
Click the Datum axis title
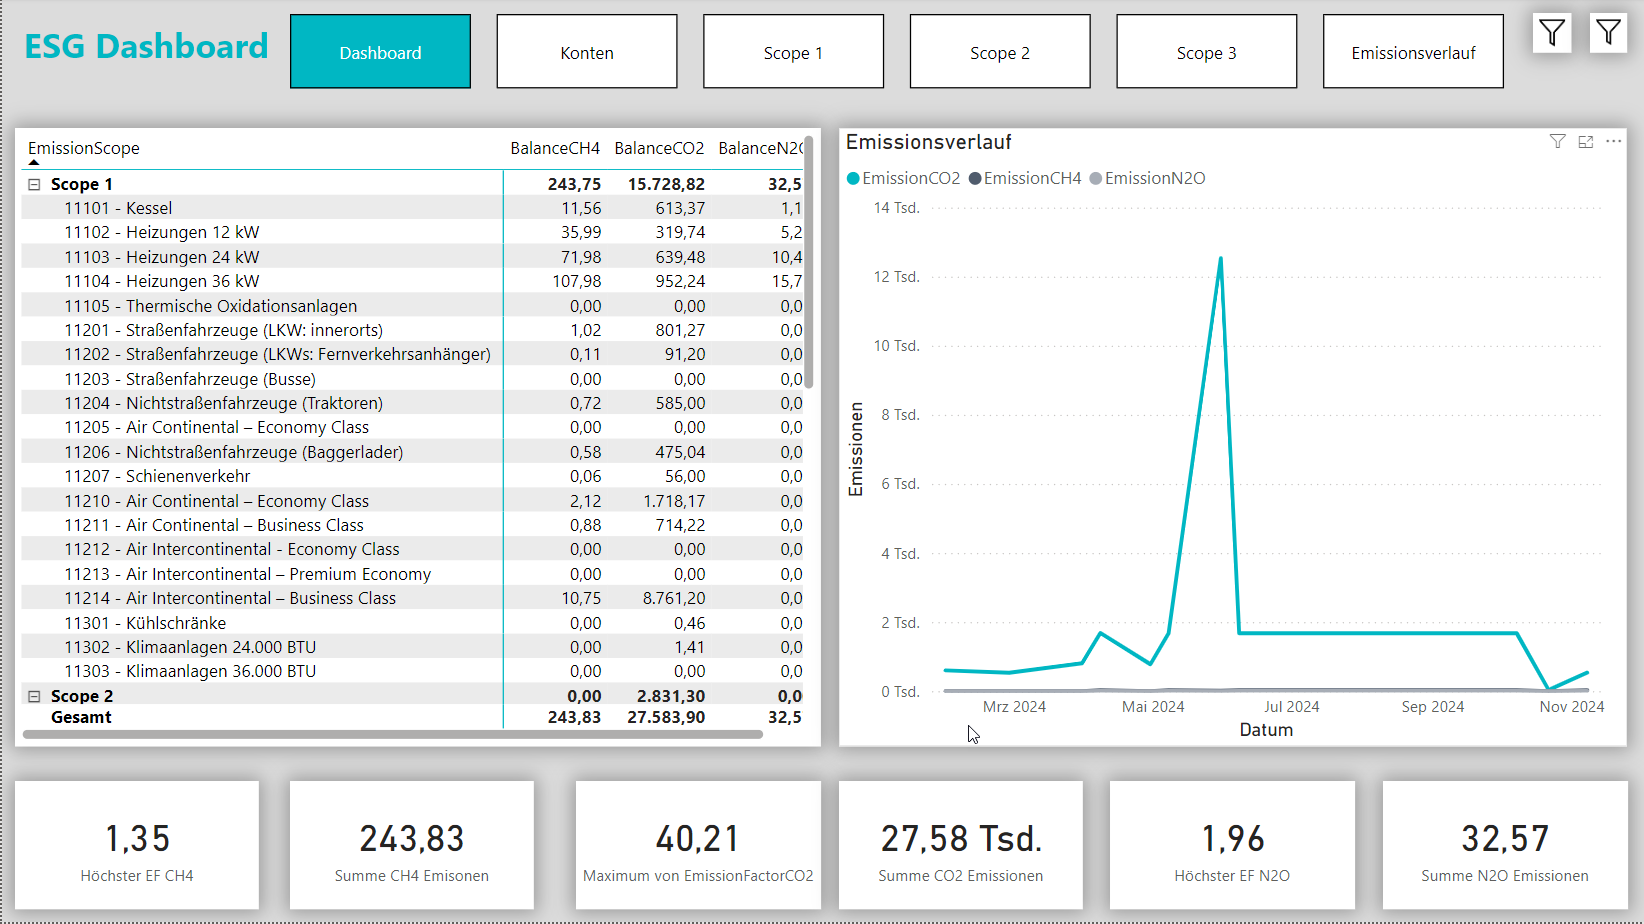[1266, 730]
